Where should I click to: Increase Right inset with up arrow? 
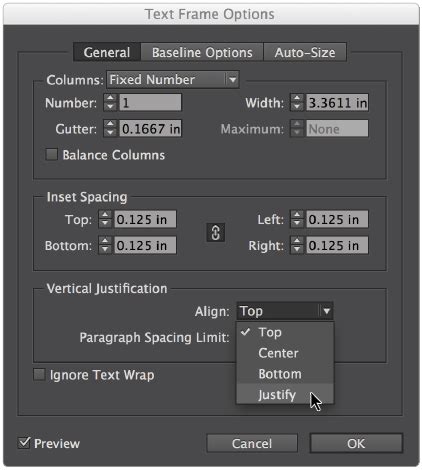click(x=296, y=241)
